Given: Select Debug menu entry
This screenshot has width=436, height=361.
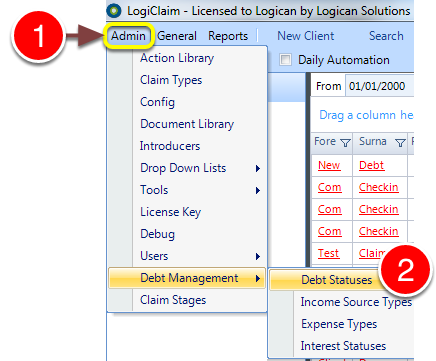Looking at the screenshot, I should pos(157,234).
